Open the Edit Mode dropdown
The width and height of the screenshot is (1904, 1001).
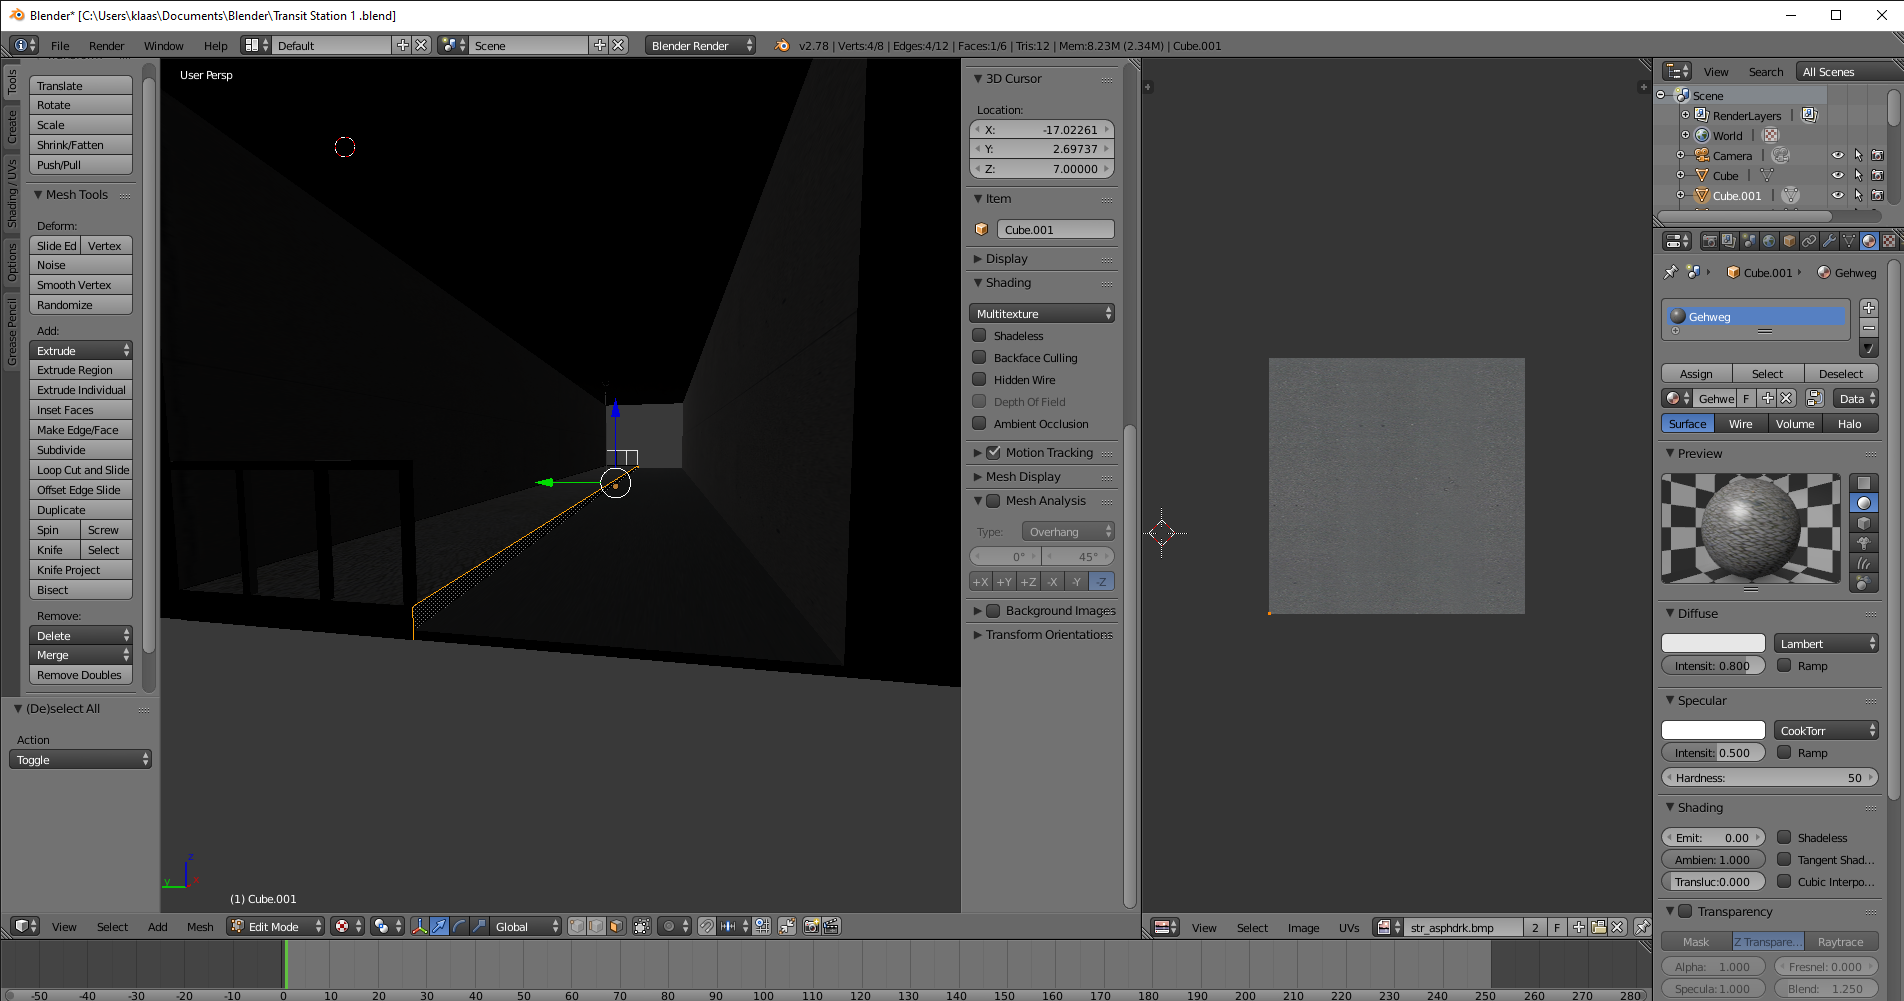[276, 926]
